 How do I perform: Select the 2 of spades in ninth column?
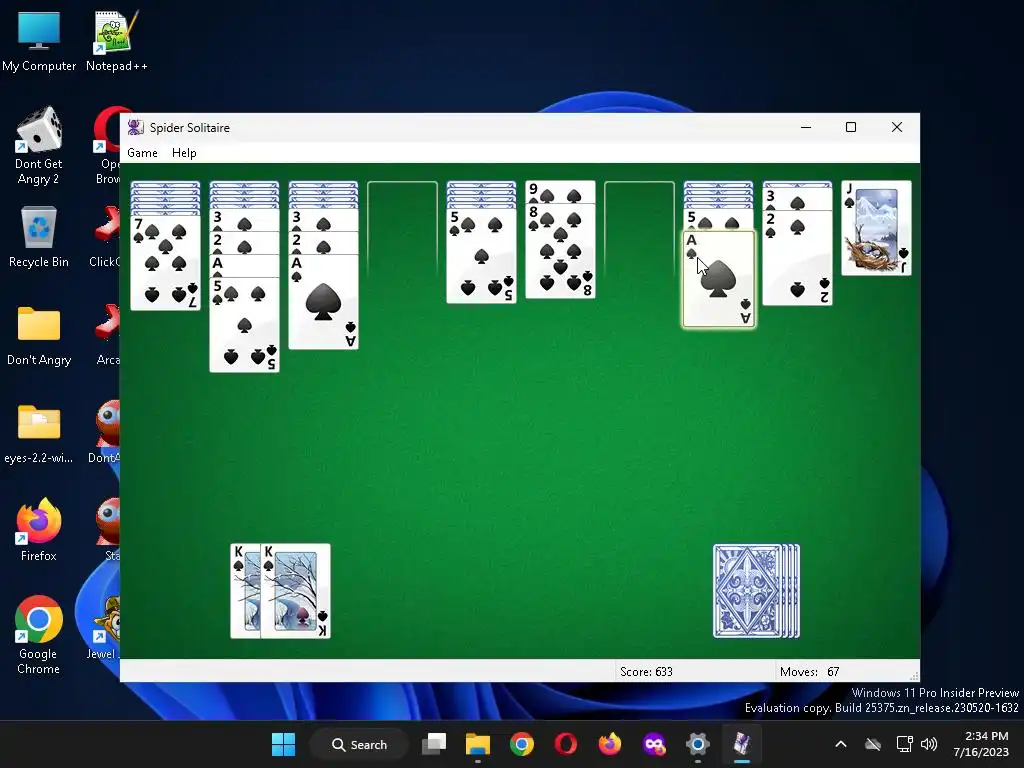pyautogui.click(x=797, y=257)
